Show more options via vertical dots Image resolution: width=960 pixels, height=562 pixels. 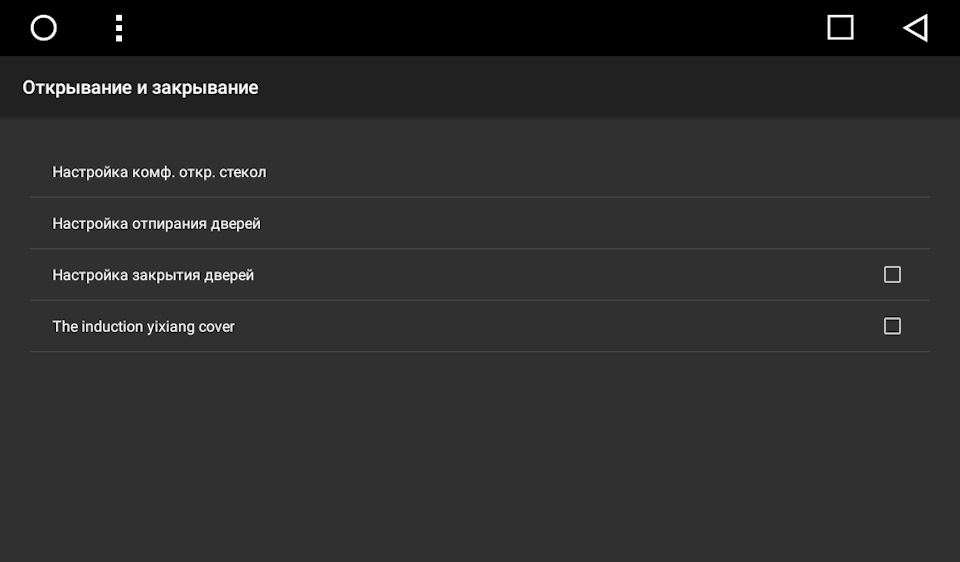(x=119, y=28)
